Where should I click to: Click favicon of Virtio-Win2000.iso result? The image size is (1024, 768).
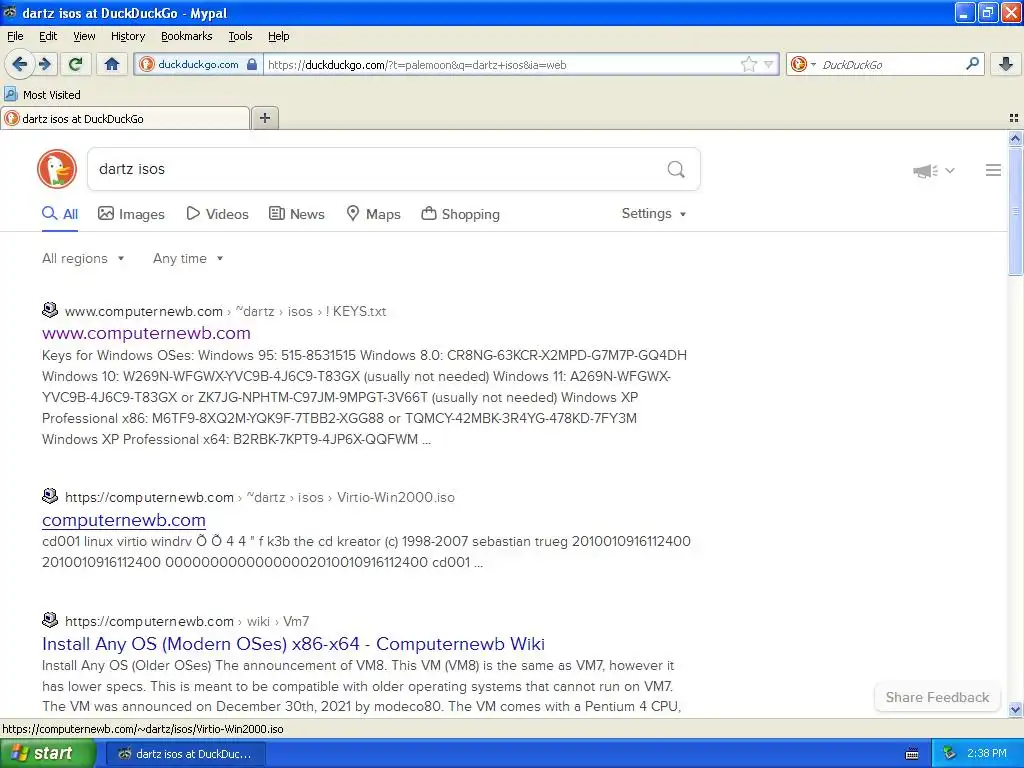coord(50,496)
